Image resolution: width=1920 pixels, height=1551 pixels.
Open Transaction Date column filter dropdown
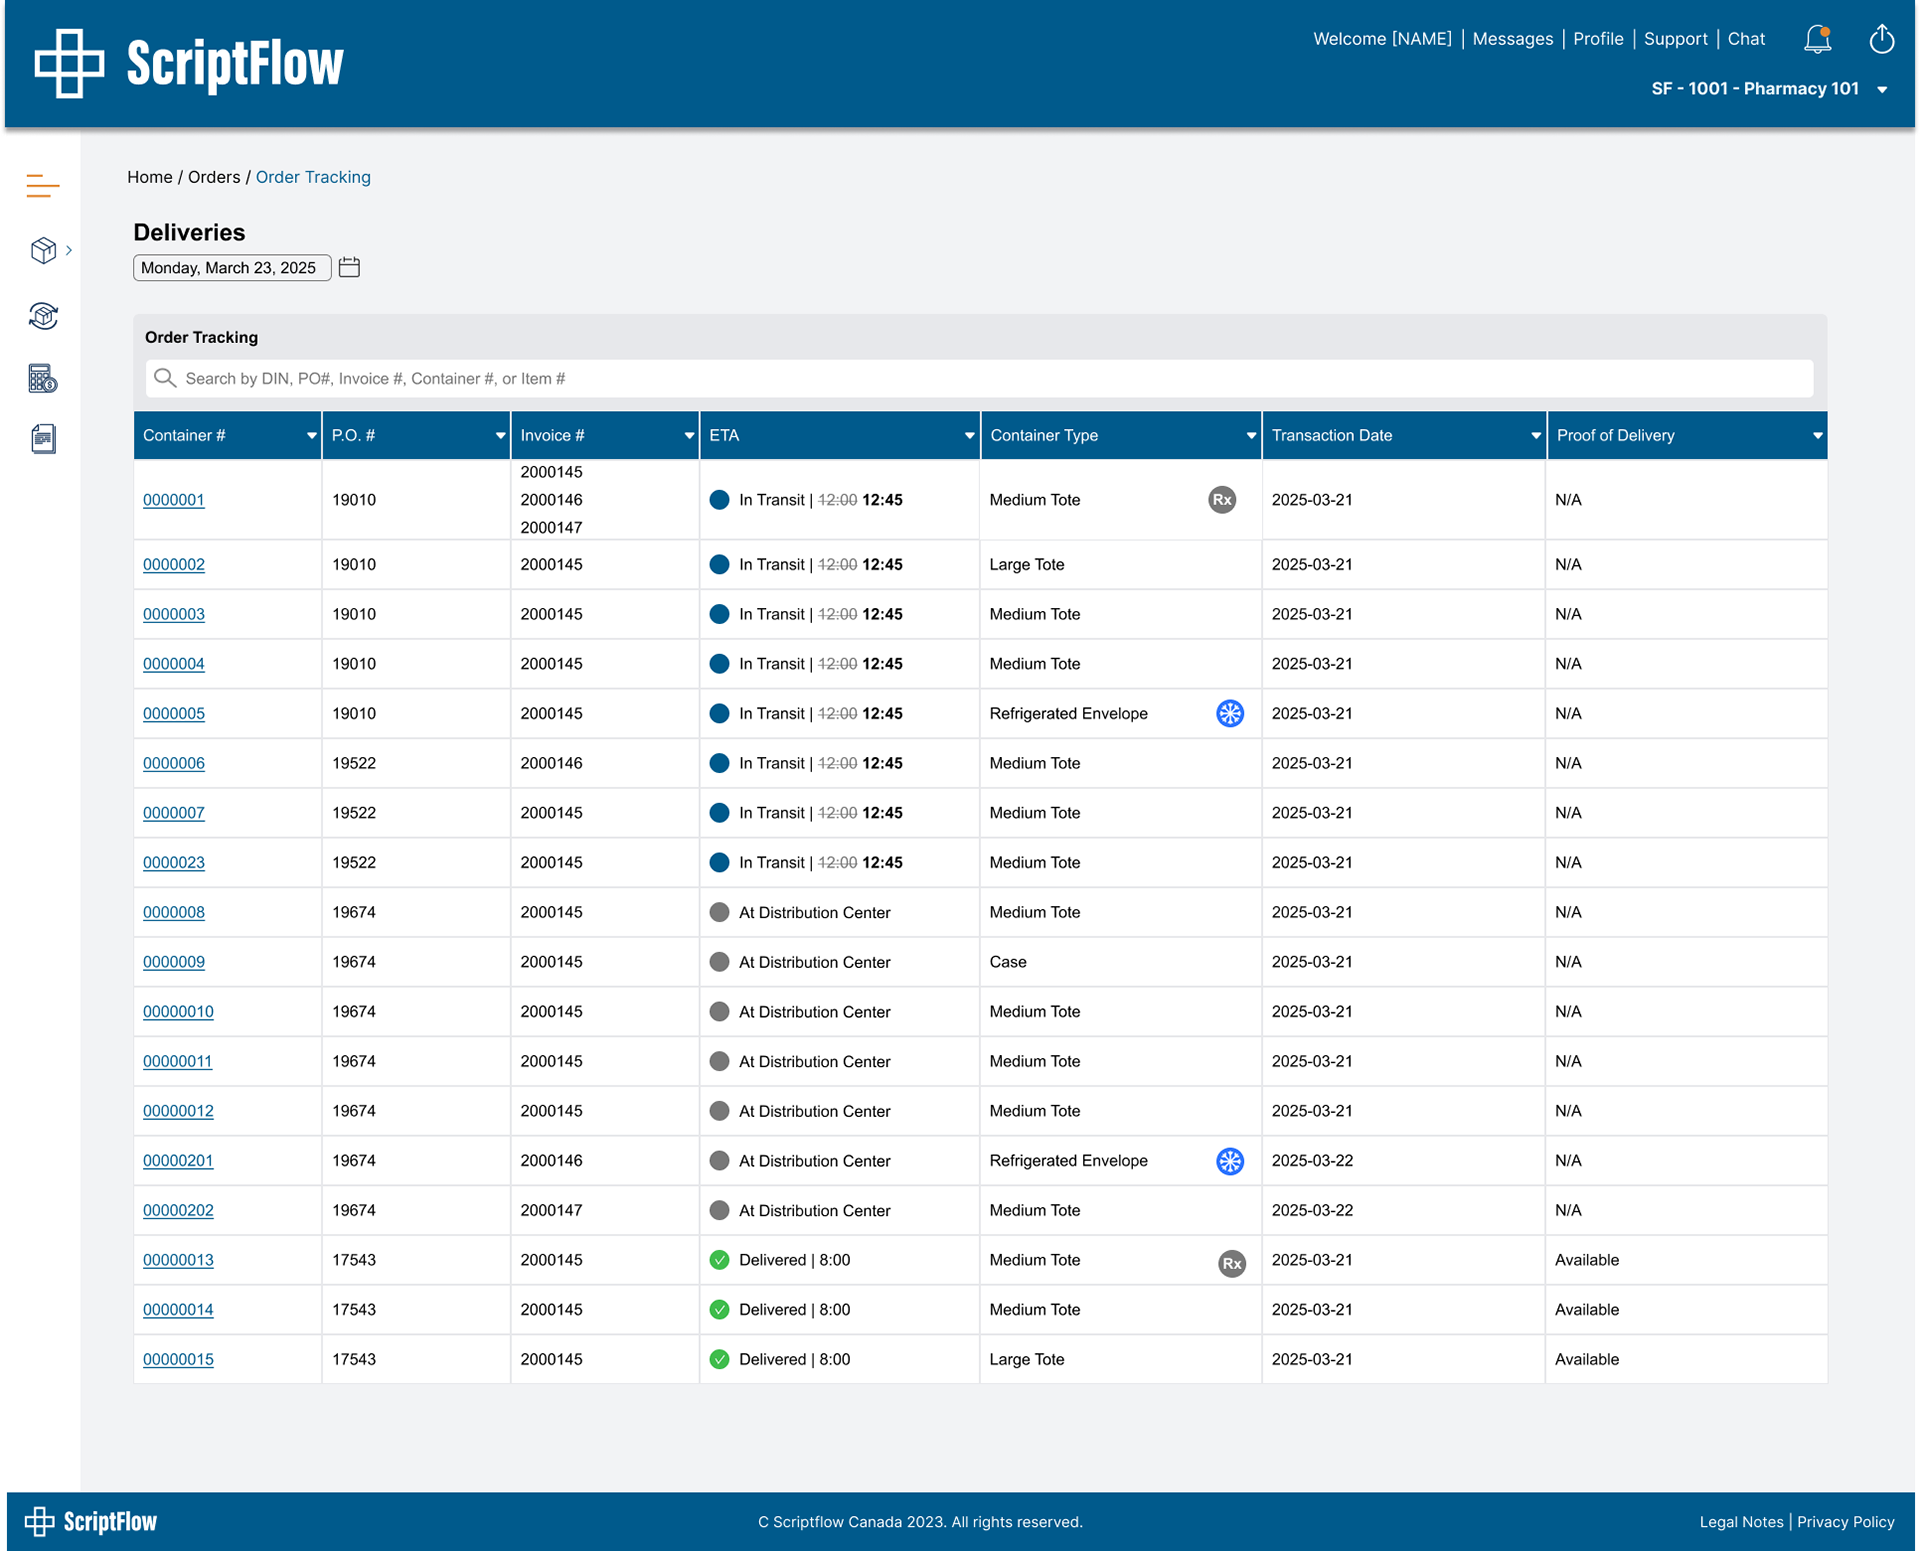pyautogui.click(x=1536, y=436)
